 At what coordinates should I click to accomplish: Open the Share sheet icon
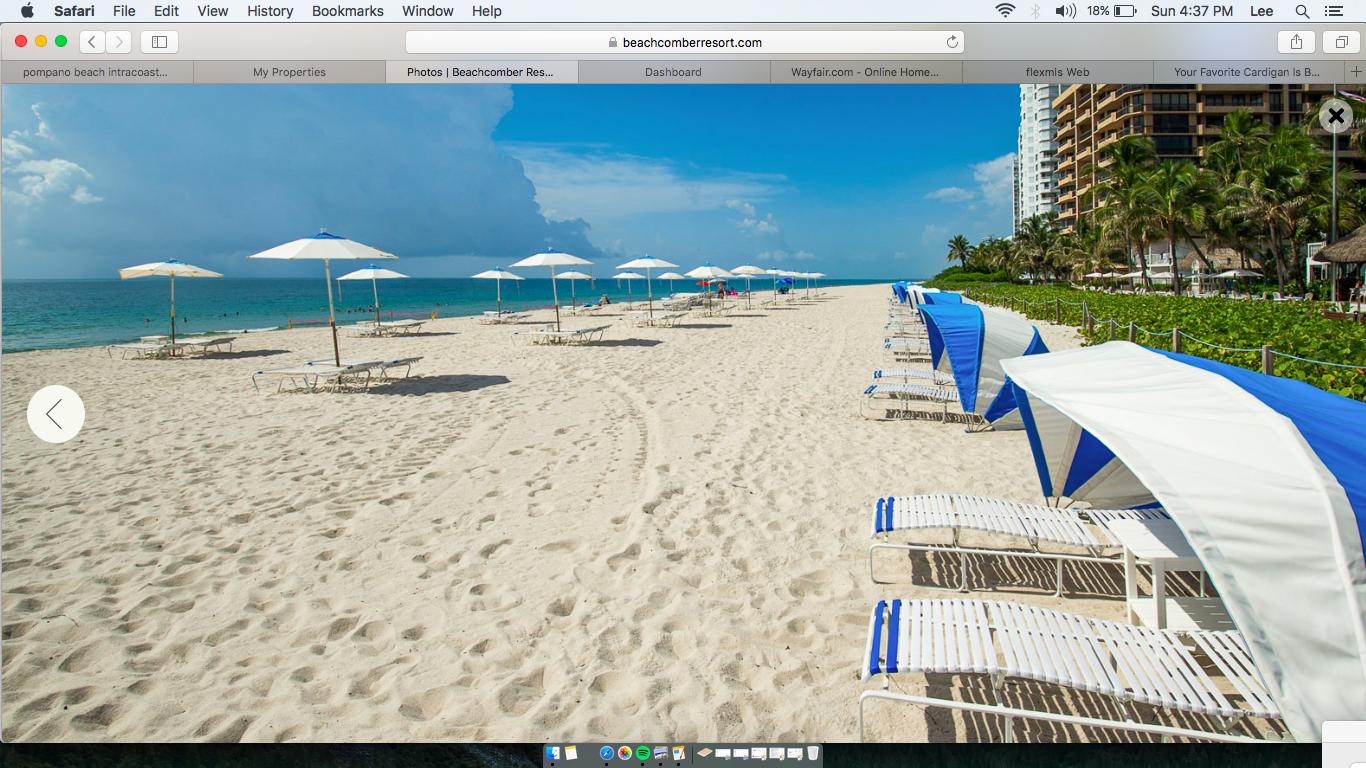pyautogui.click(x=1296, y=42)
